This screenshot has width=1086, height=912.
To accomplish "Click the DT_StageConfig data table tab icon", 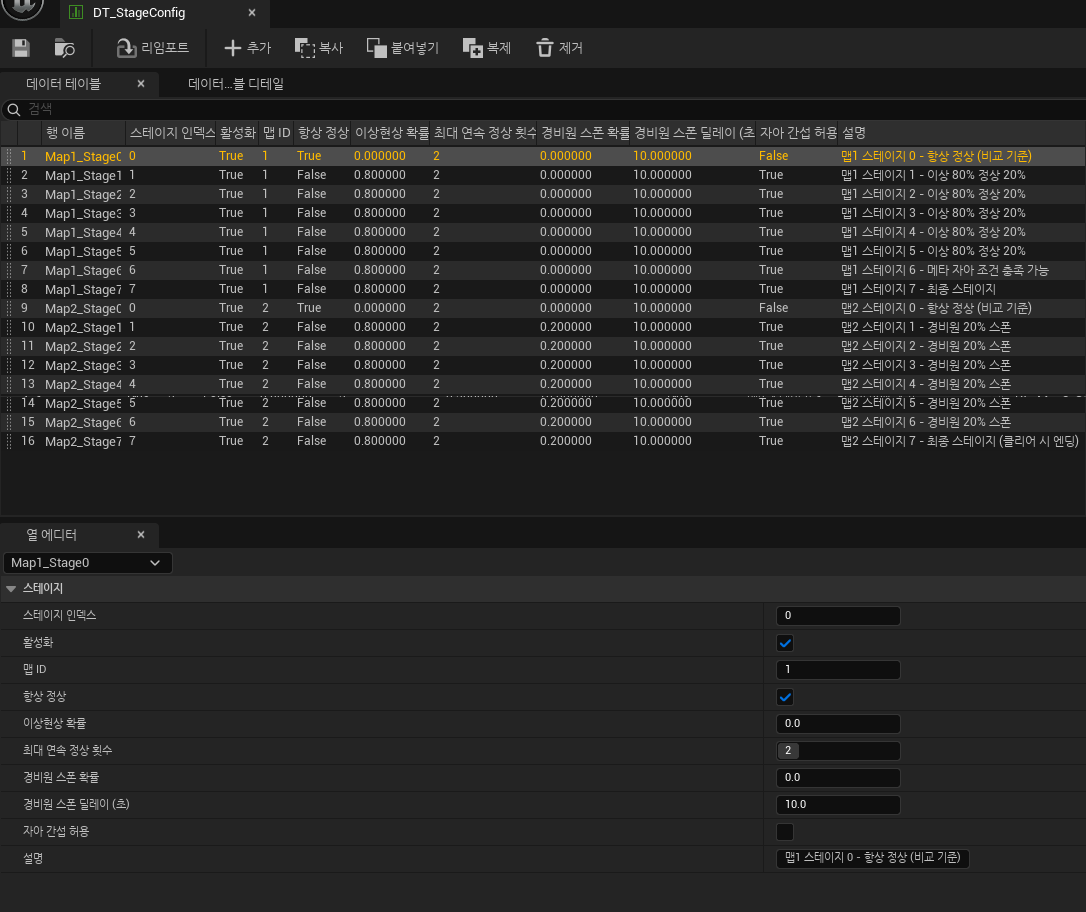I will pyautogui.click(x=76, y=12).
